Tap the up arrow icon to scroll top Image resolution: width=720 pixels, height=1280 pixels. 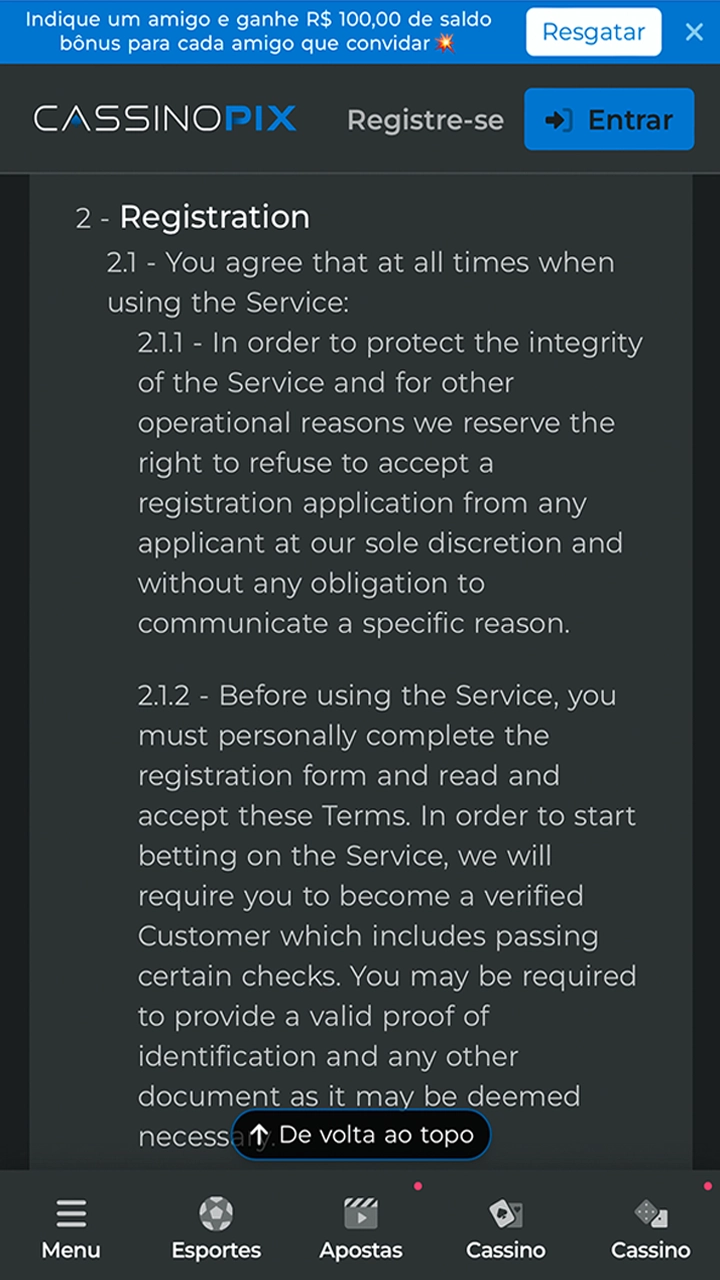point(259,1135)
